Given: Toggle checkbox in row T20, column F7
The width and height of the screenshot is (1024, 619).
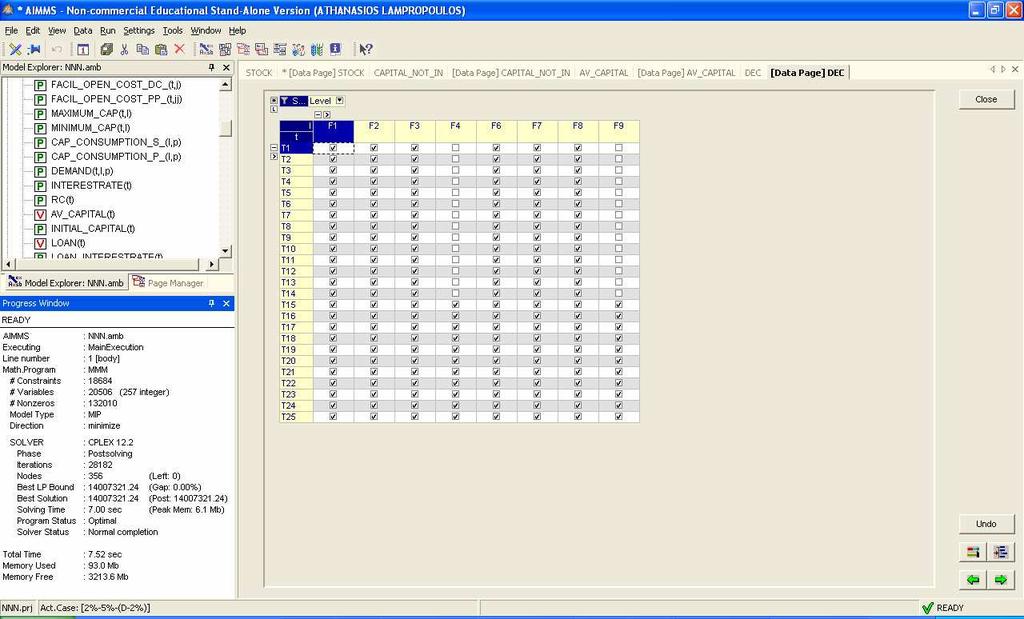Looking at the screenshot, I should tap(537, 361).
